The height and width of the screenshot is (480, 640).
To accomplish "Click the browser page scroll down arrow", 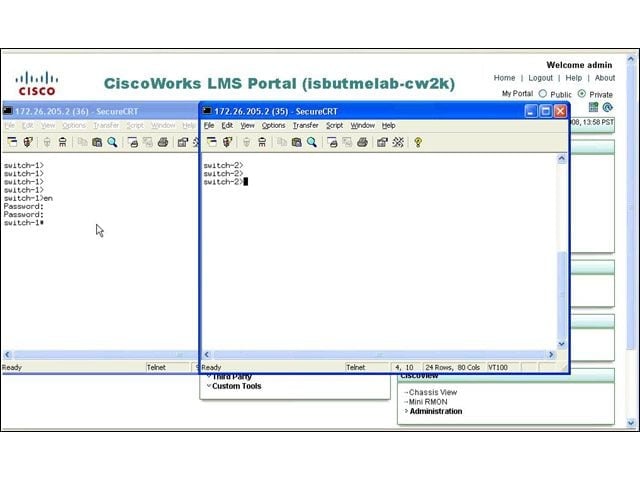I will tap(631, 423).
